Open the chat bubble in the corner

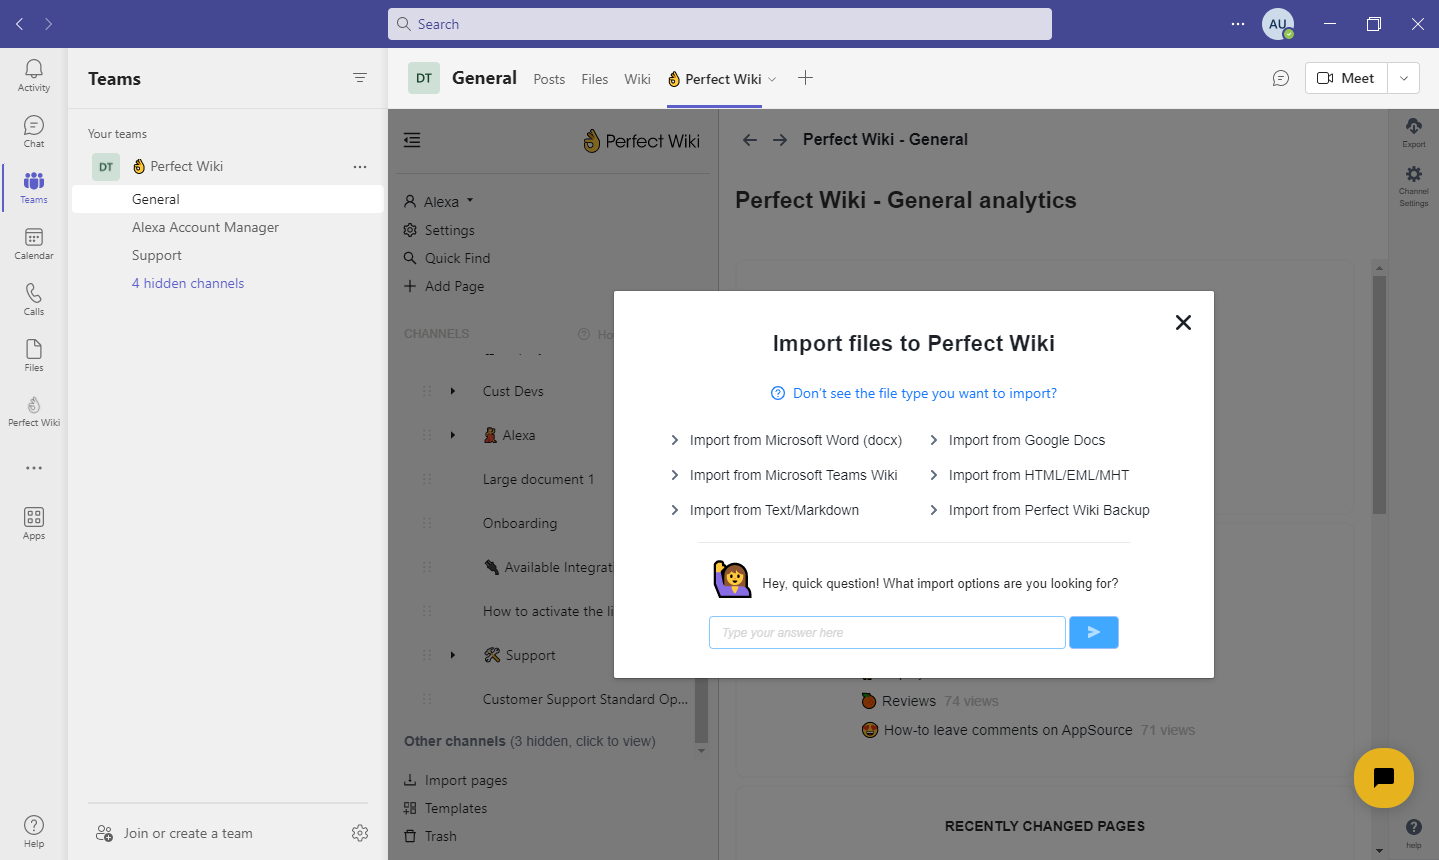pyautogui.click(x=1383, y=777)
